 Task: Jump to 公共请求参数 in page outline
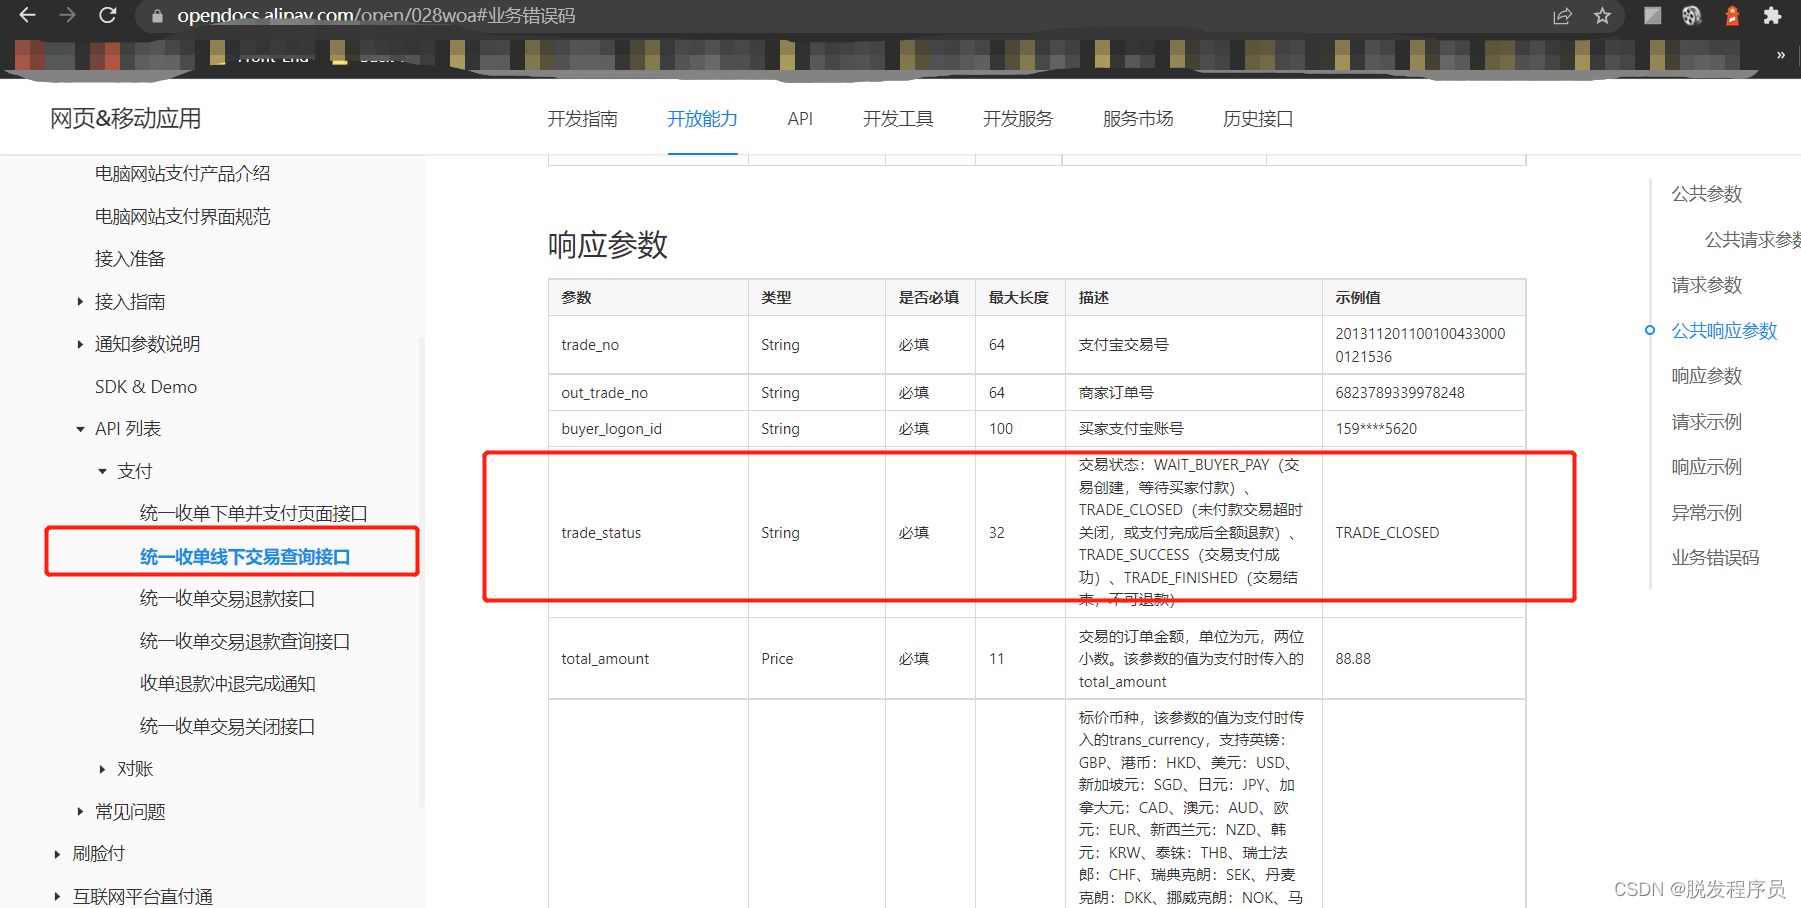coord(1752,240)
